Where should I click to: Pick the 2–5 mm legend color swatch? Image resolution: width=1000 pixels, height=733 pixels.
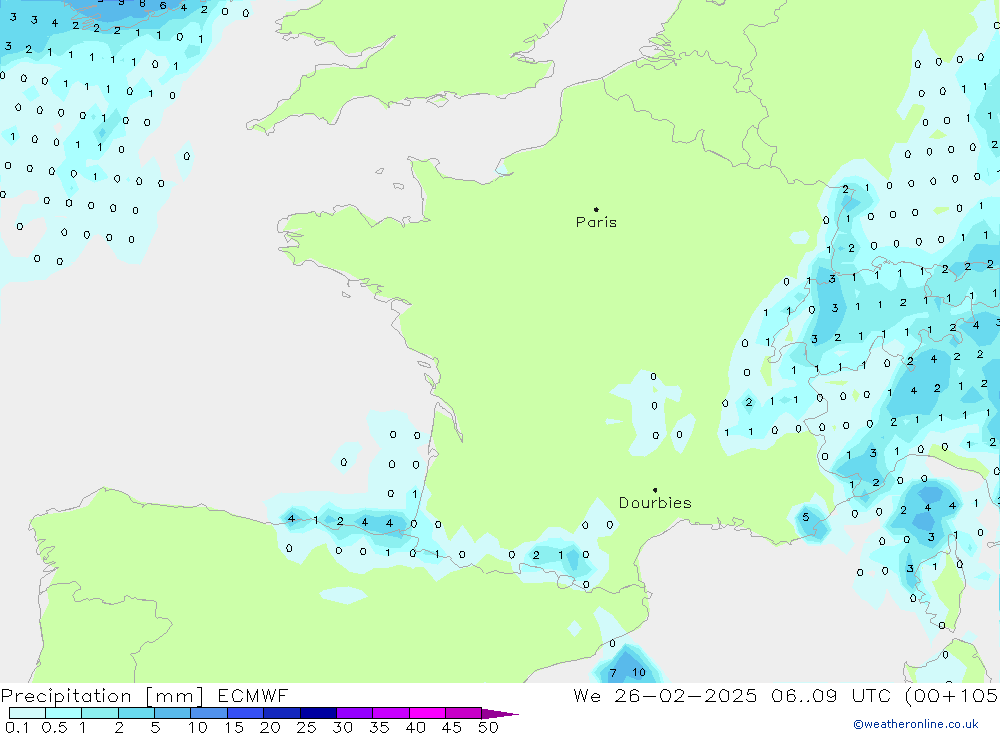pyautogui.click(x=136, y=713)
